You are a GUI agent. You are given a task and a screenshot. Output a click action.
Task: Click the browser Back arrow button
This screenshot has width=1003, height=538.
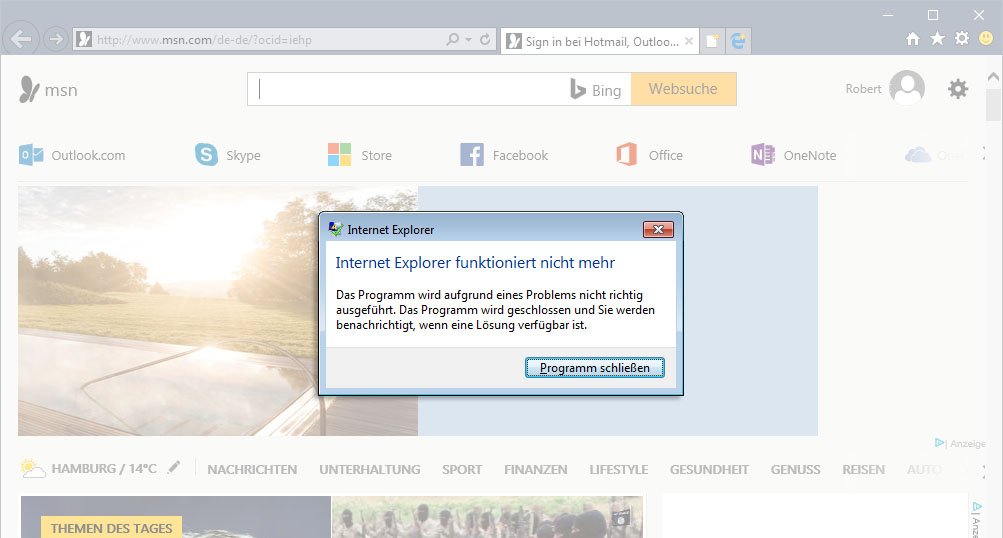(21, 40)
